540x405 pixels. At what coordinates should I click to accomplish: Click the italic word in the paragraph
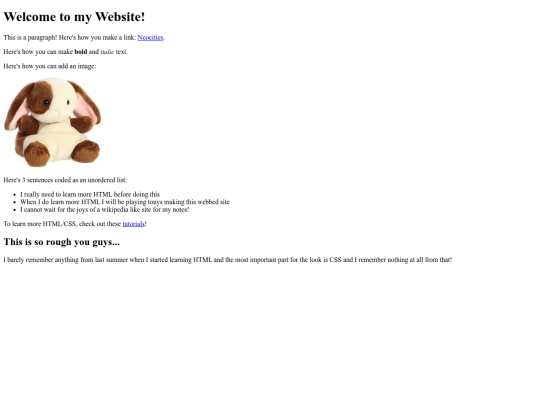(107, 52)
